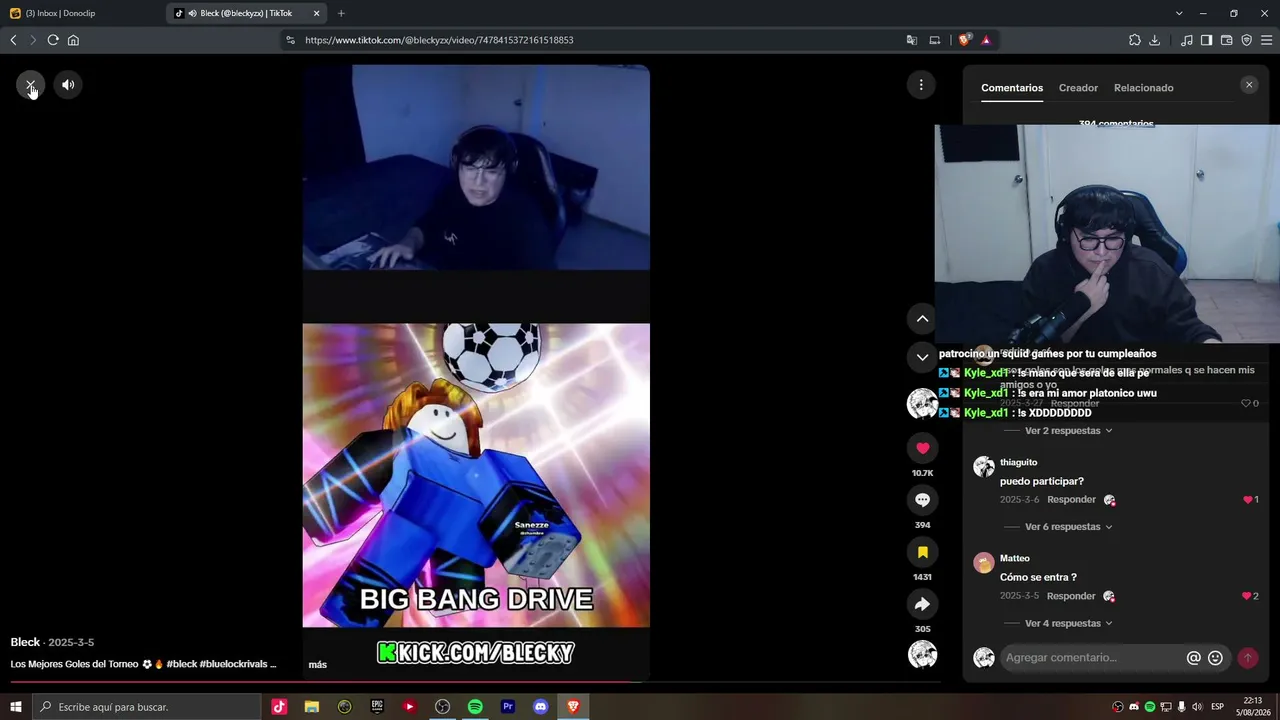This screenshot has width=1280, height=720.
Task: Launch Epic Games from taskbar
Action: click(377, 707)
